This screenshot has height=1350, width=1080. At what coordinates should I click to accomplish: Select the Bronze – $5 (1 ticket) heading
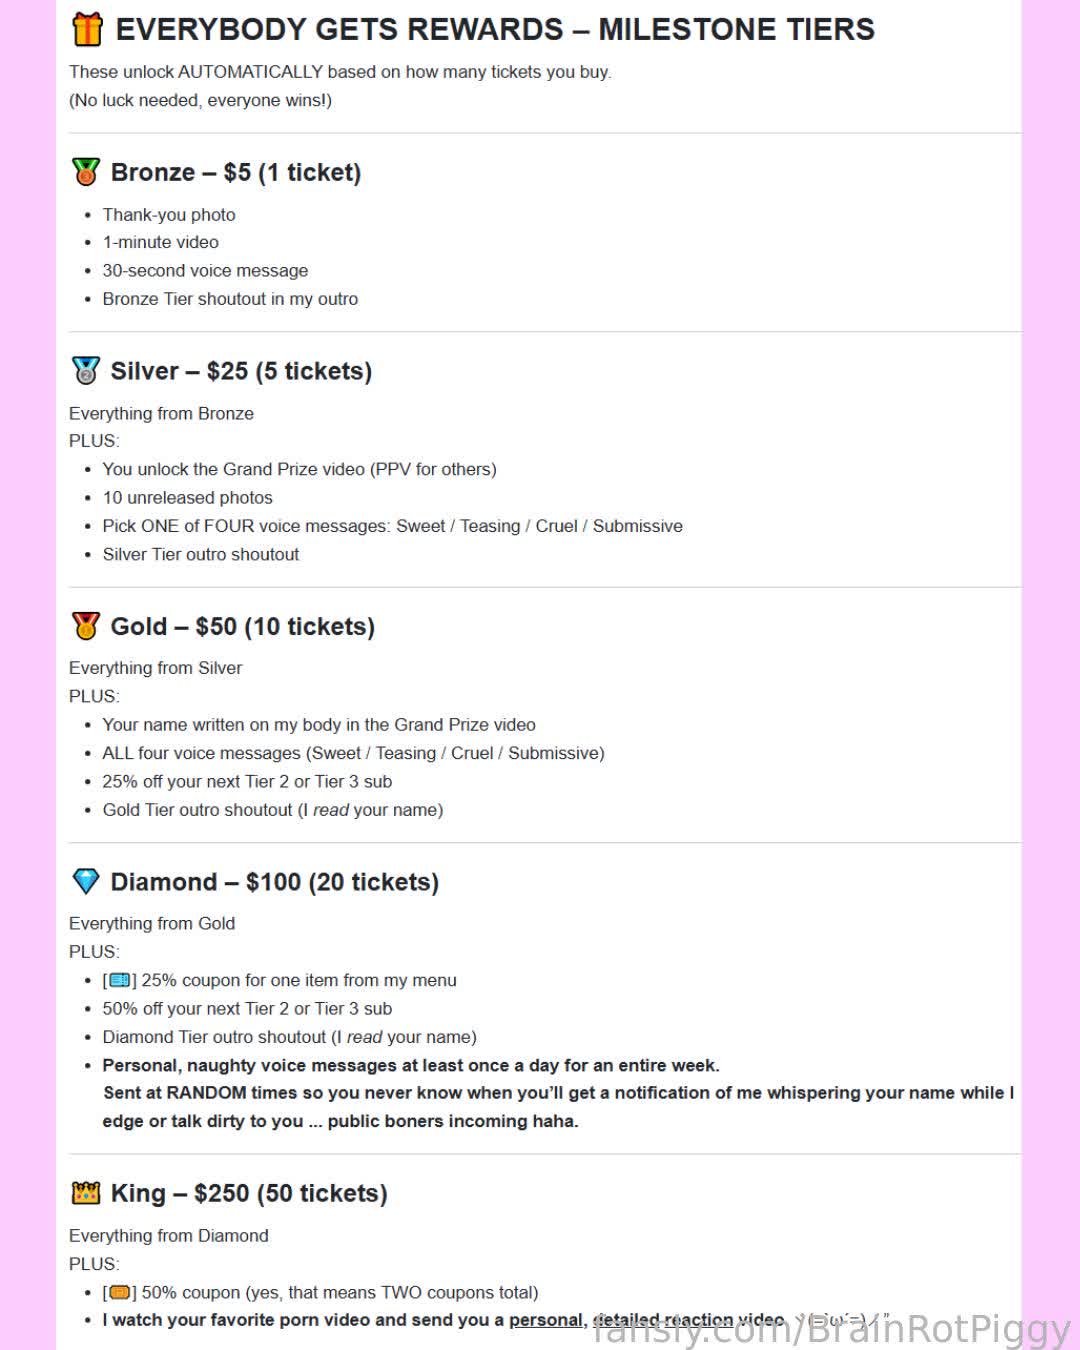[x=236, y=172]
